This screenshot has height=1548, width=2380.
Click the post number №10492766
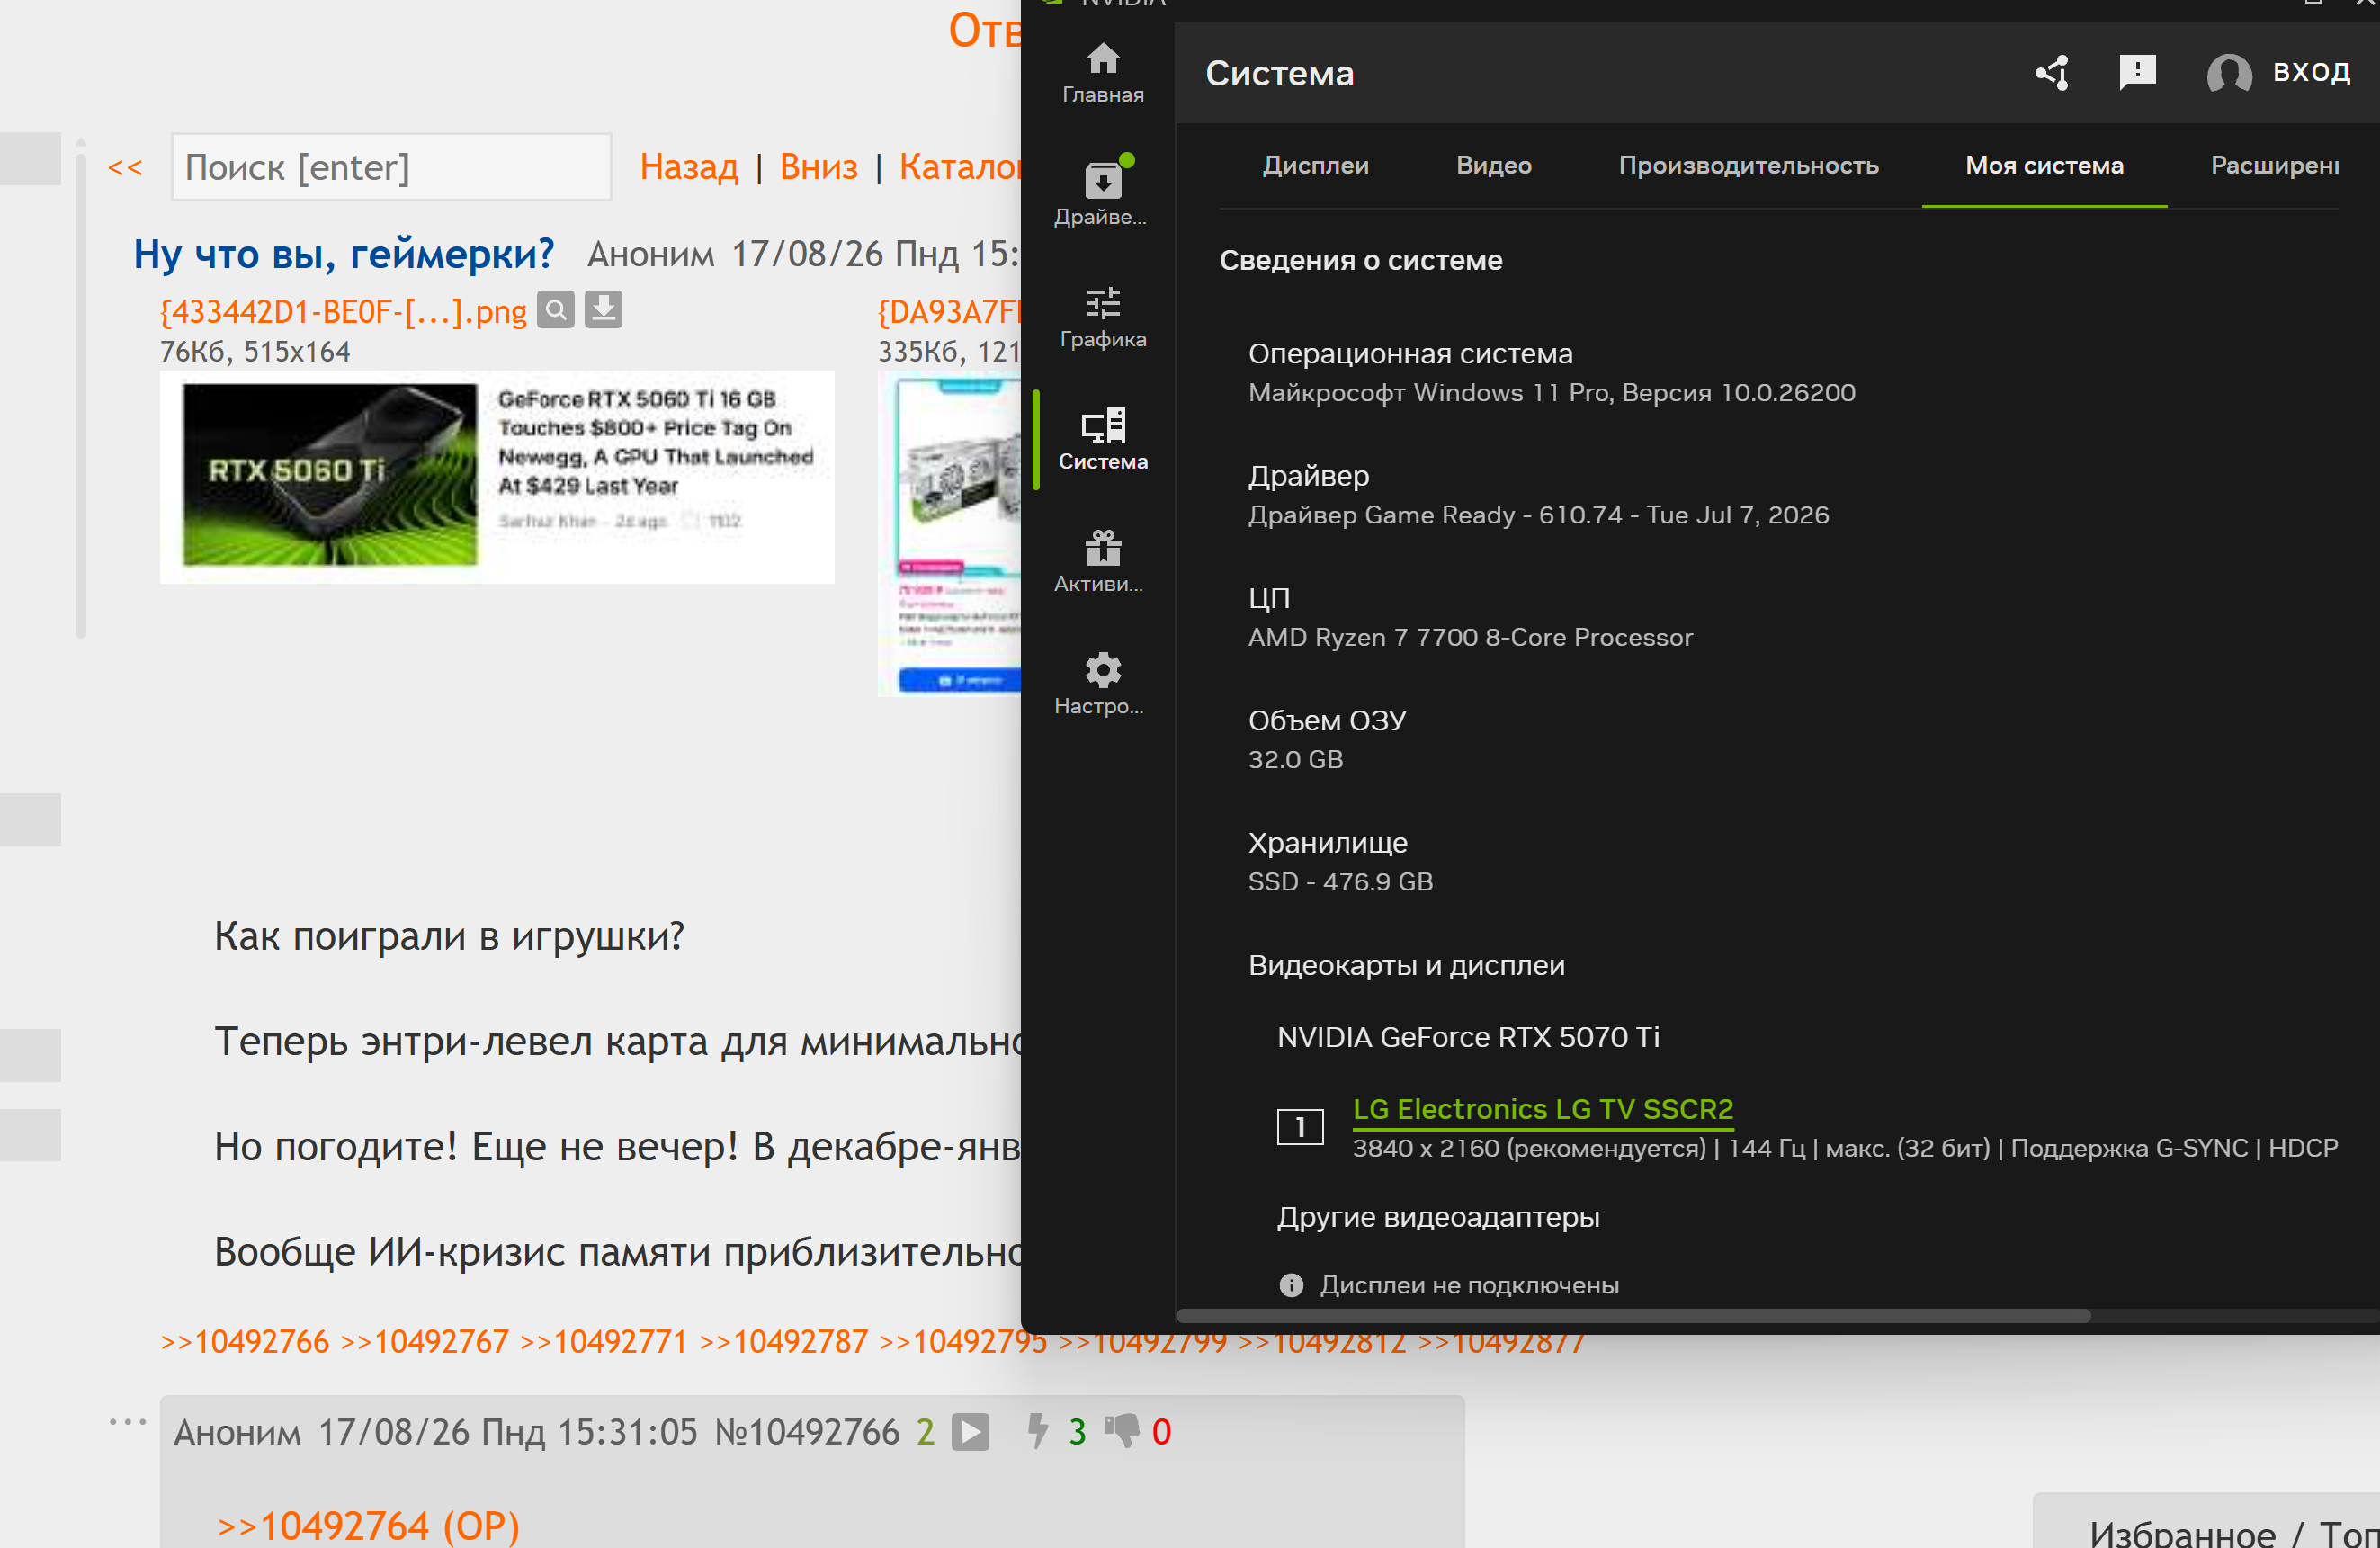806,1432
